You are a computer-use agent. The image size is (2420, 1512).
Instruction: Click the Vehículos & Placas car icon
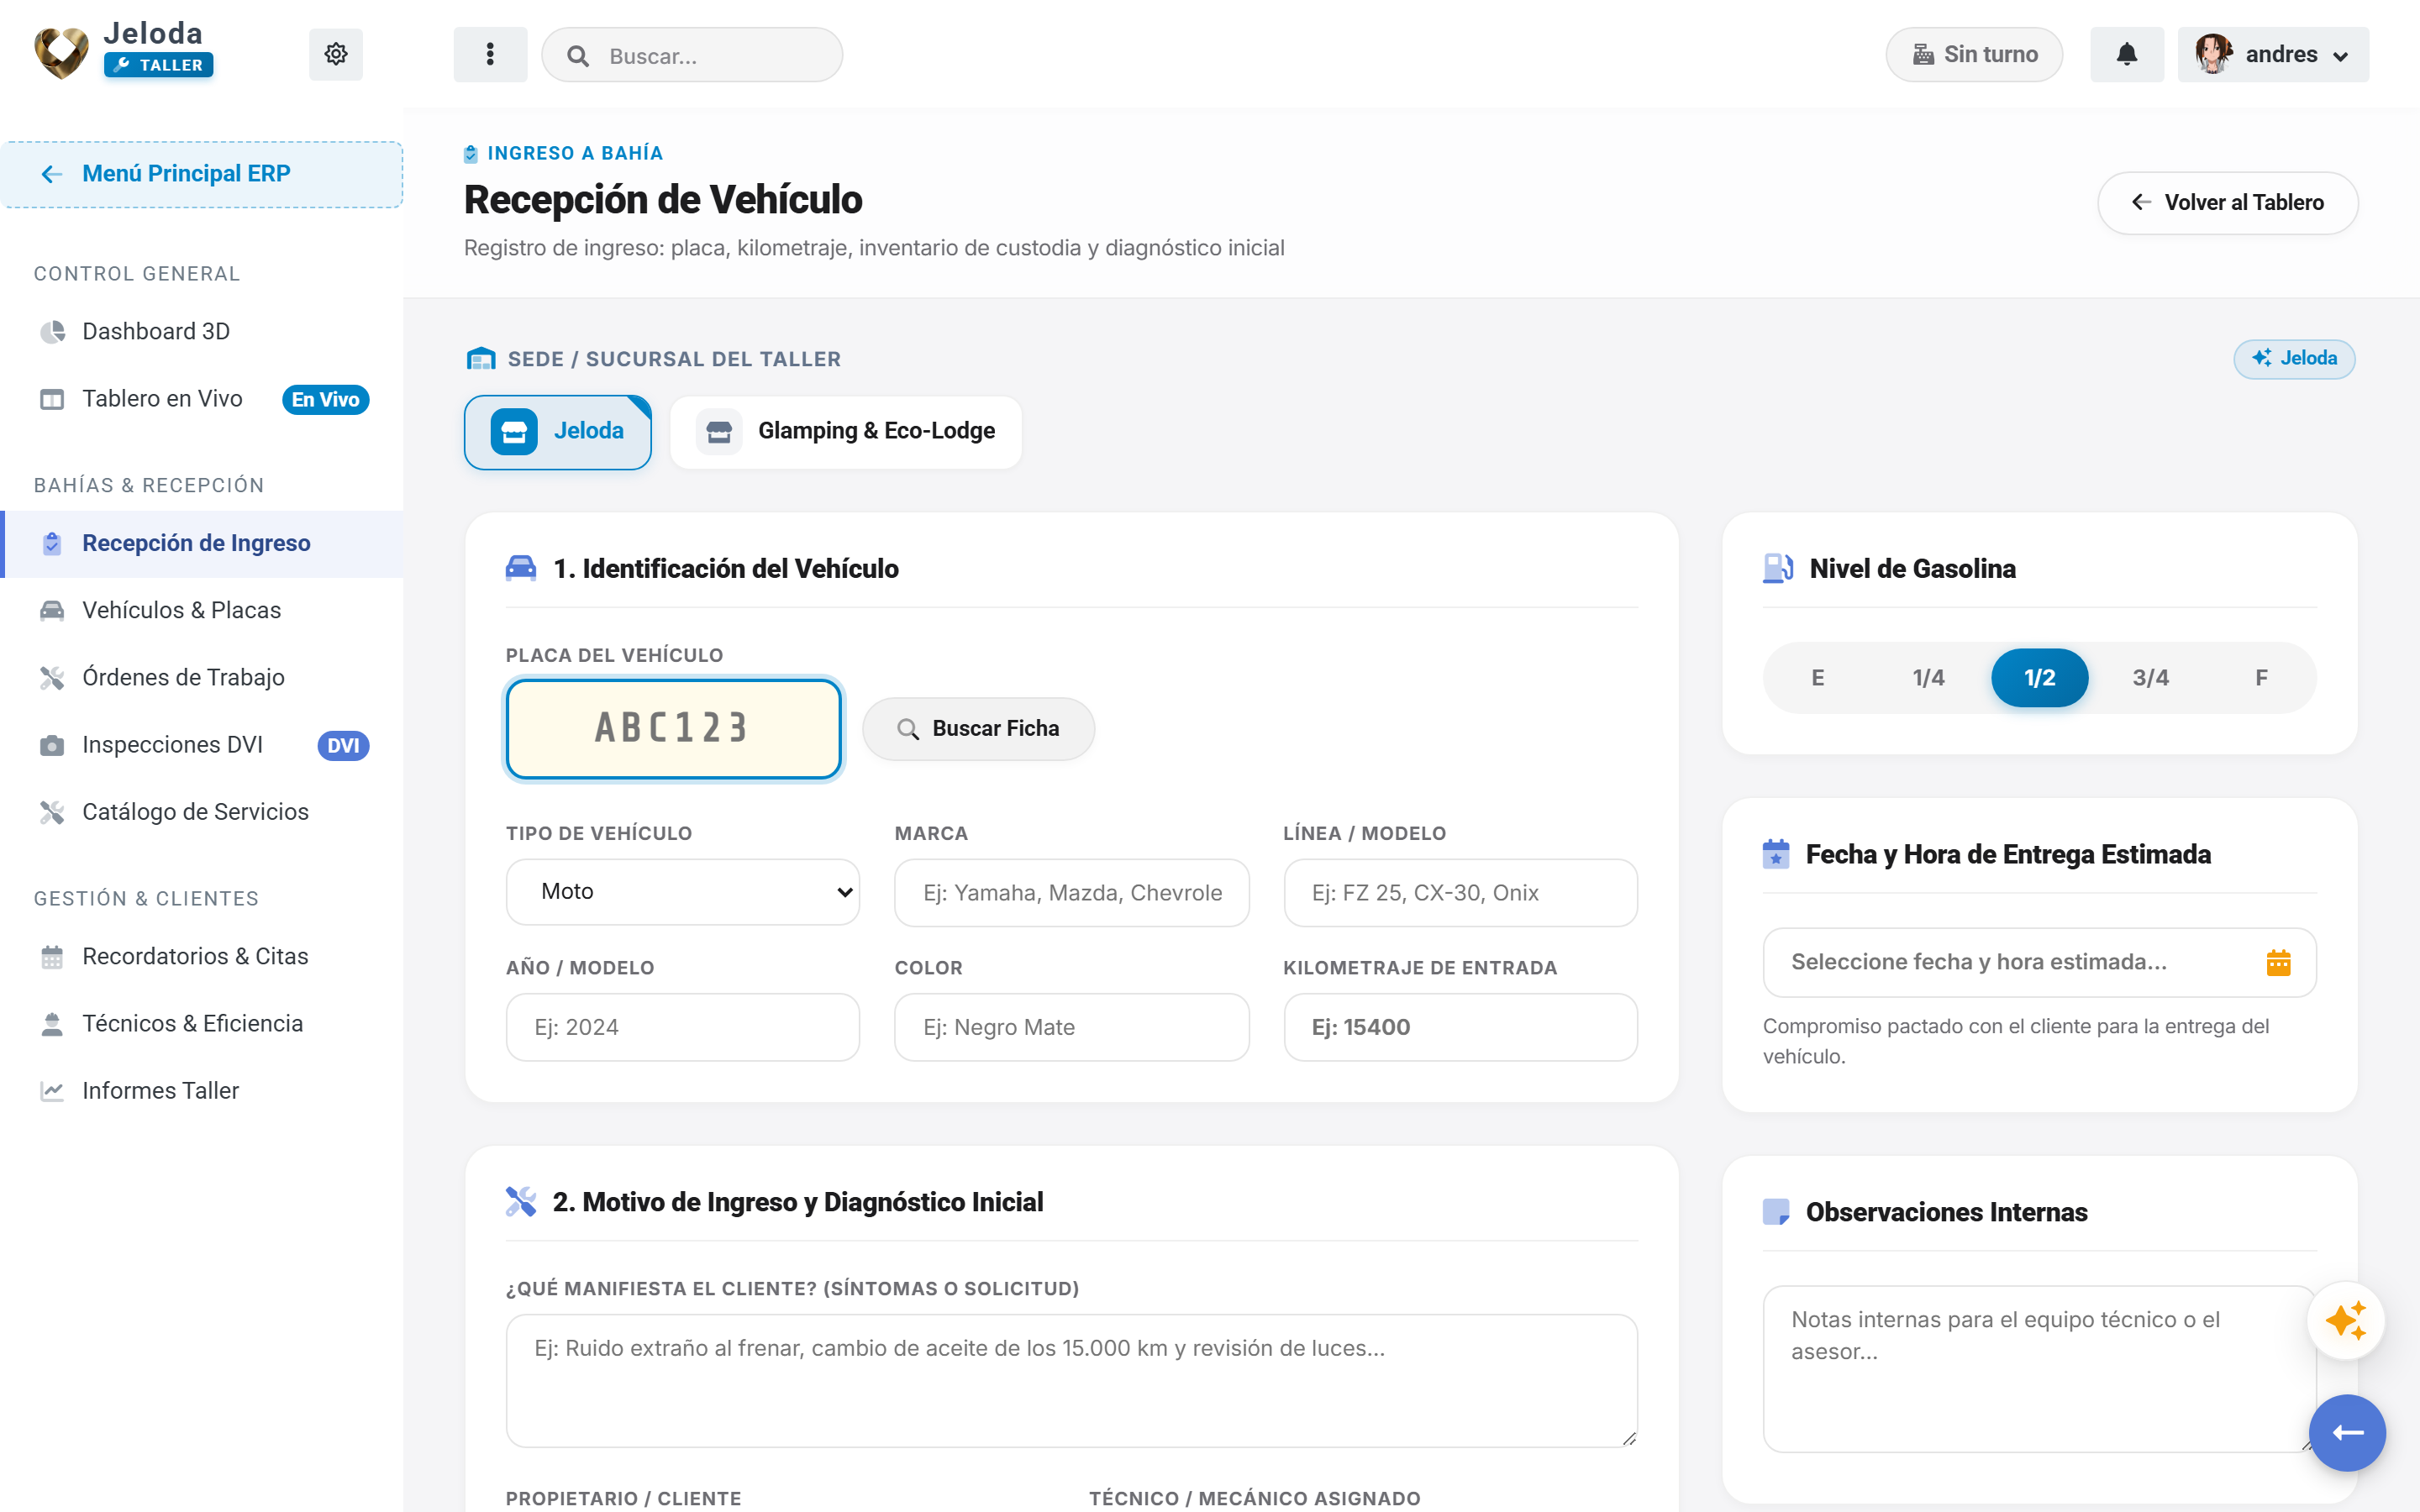coord(52,610)
